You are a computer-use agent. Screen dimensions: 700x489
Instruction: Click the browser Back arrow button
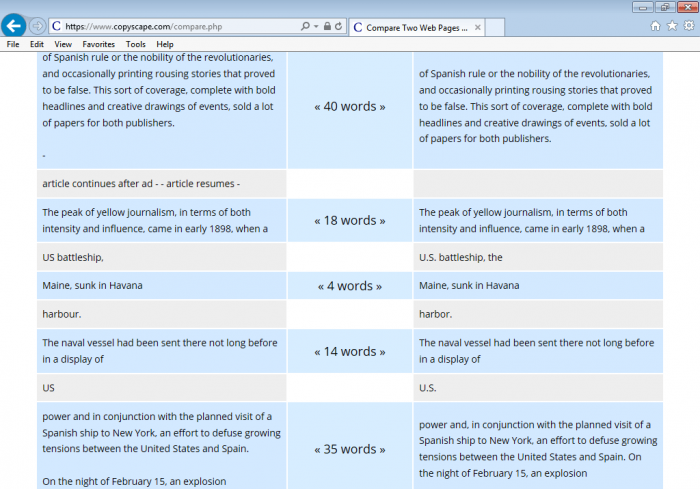14,25
